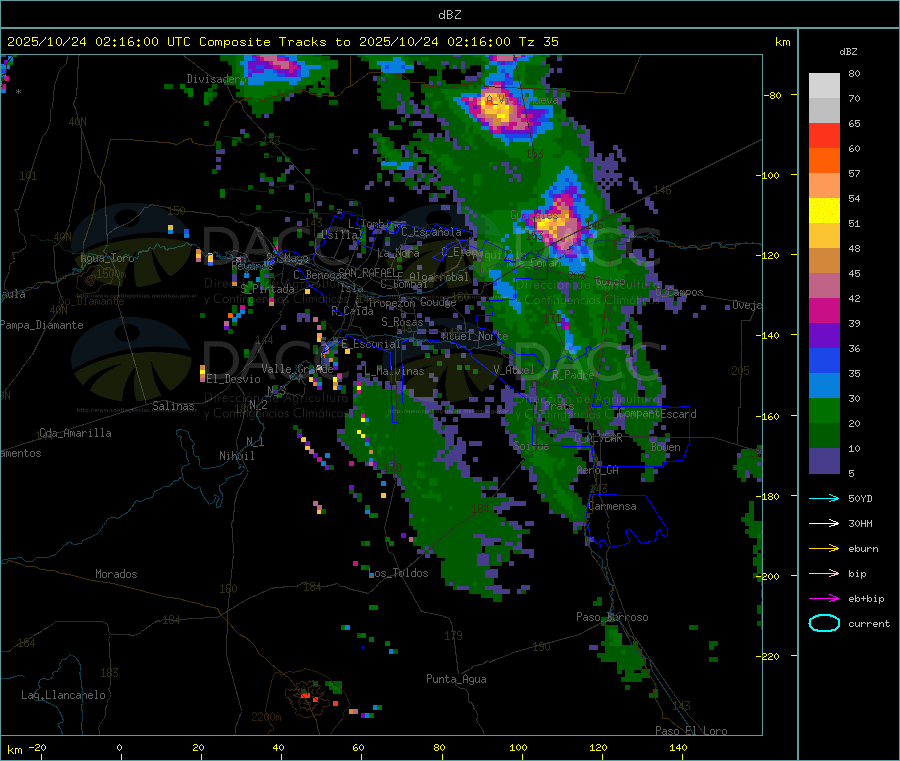900x761 pixels.
Task: Click the 'Algarrobal' map label
Action: click(439, 277)
